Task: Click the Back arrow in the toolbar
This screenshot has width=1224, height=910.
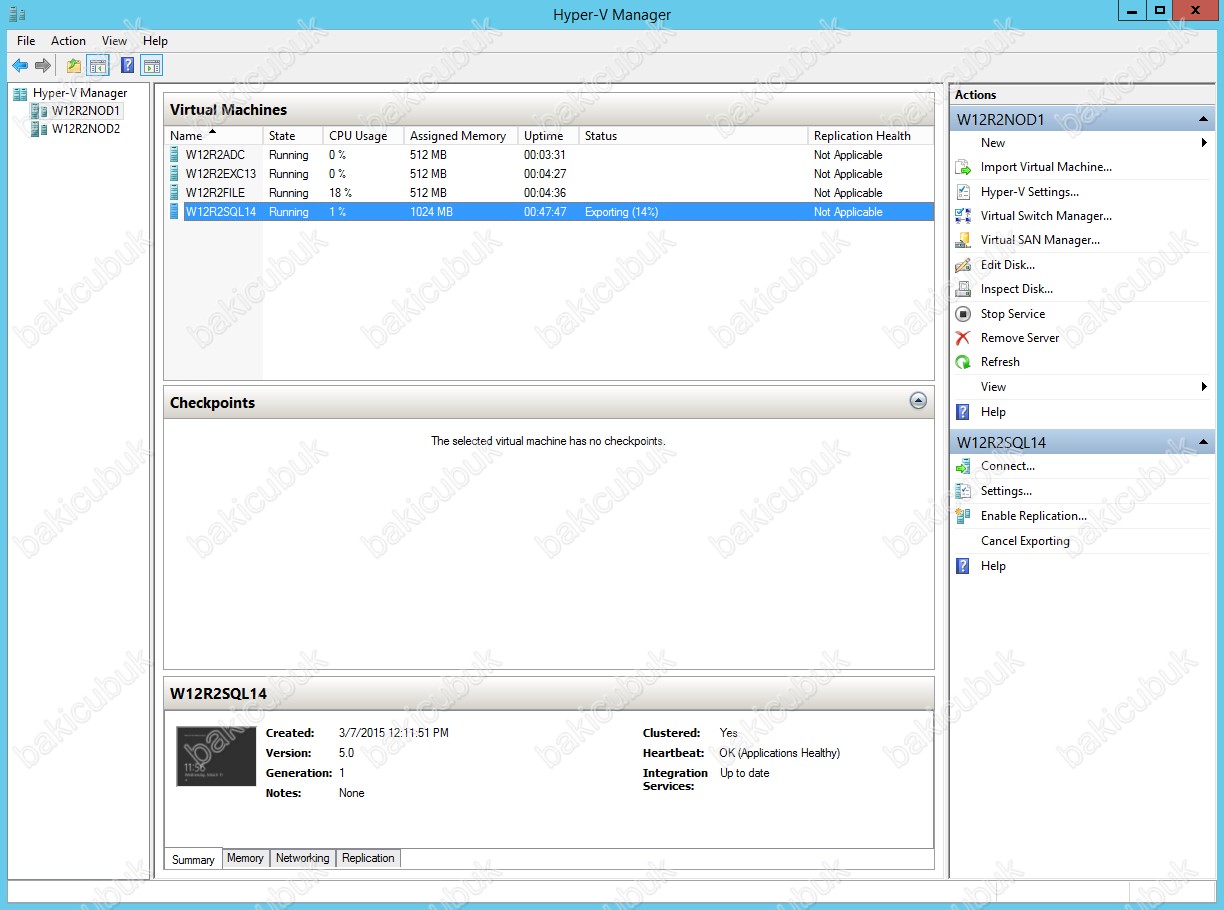Action: pyautogui.click(x=20, y=66)
